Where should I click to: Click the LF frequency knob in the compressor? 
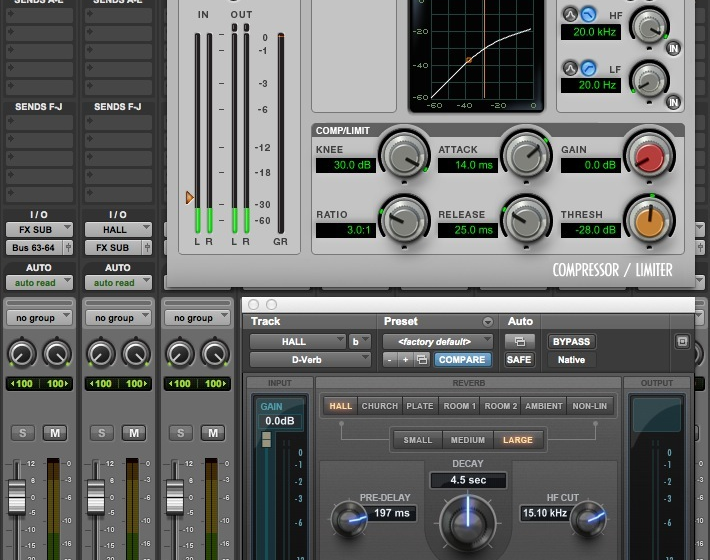coord(649,80)
